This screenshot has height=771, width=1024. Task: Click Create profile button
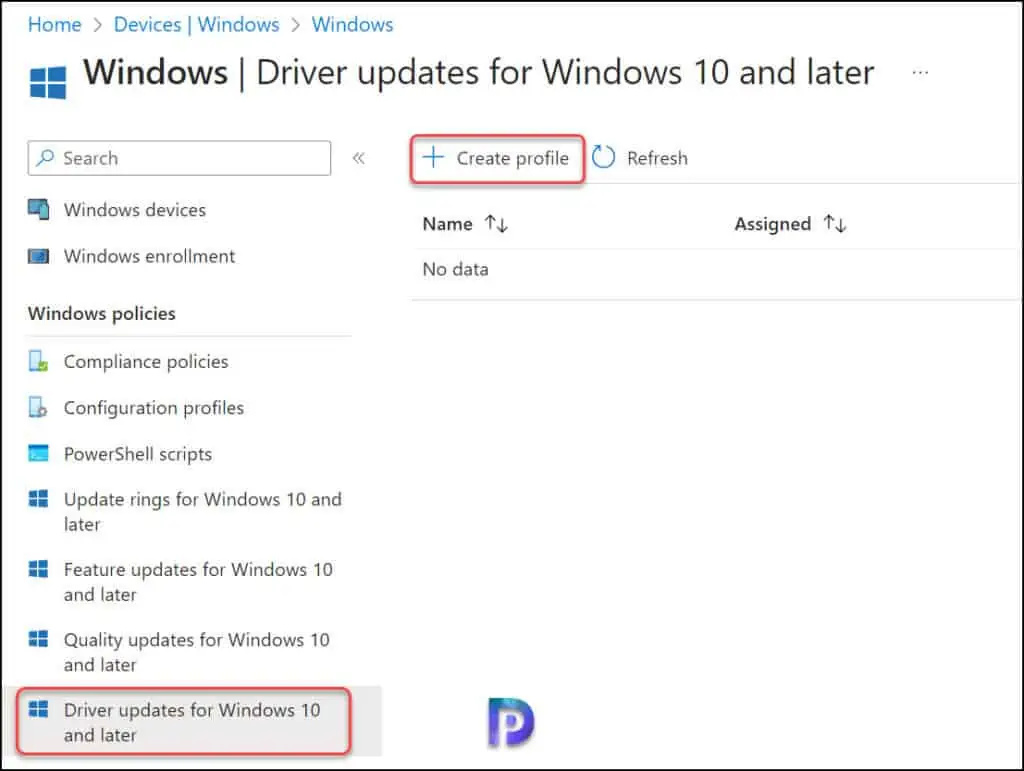497,159
